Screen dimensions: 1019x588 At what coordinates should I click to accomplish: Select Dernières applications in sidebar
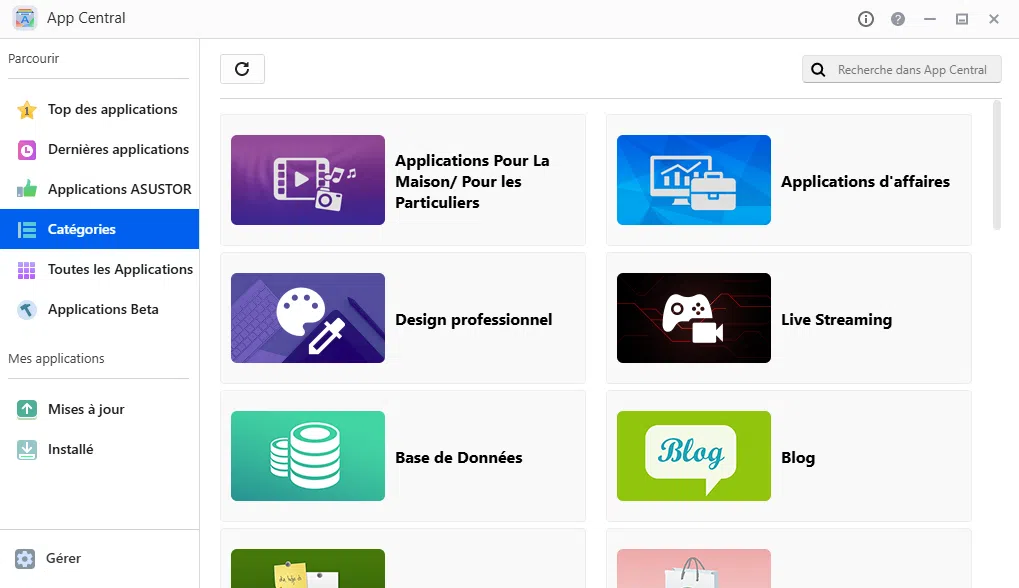click(99, 149)
